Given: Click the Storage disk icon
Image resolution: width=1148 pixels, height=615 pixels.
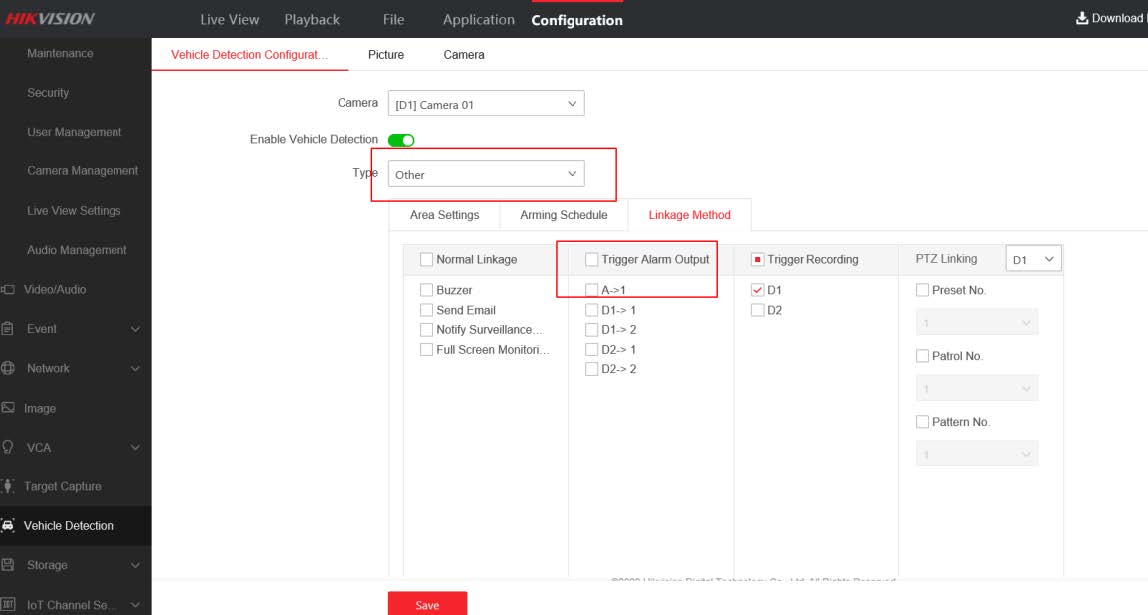Looking at the screenshot, I should point(8,565).
